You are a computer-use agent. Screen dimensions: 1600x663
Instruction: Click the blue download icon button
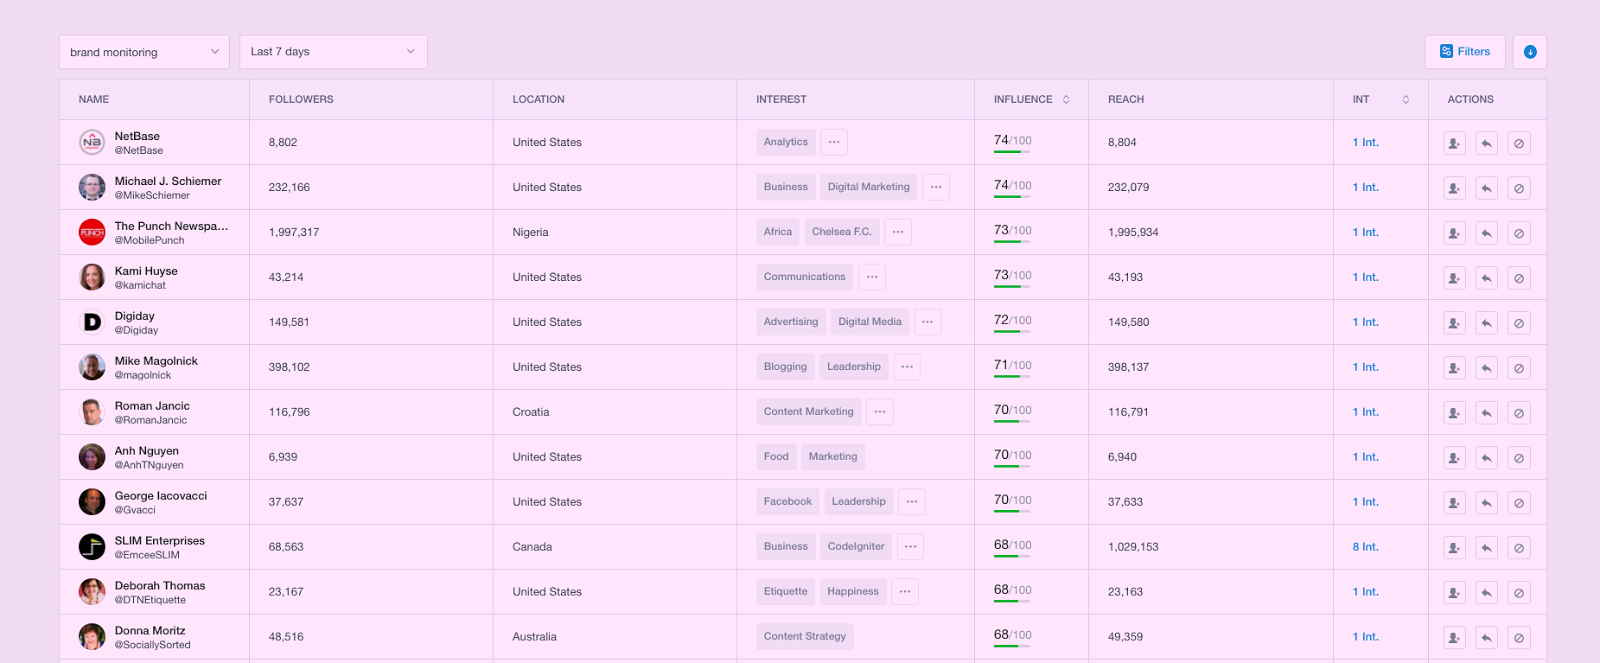pyautogui.click(x=1530, y=52)
